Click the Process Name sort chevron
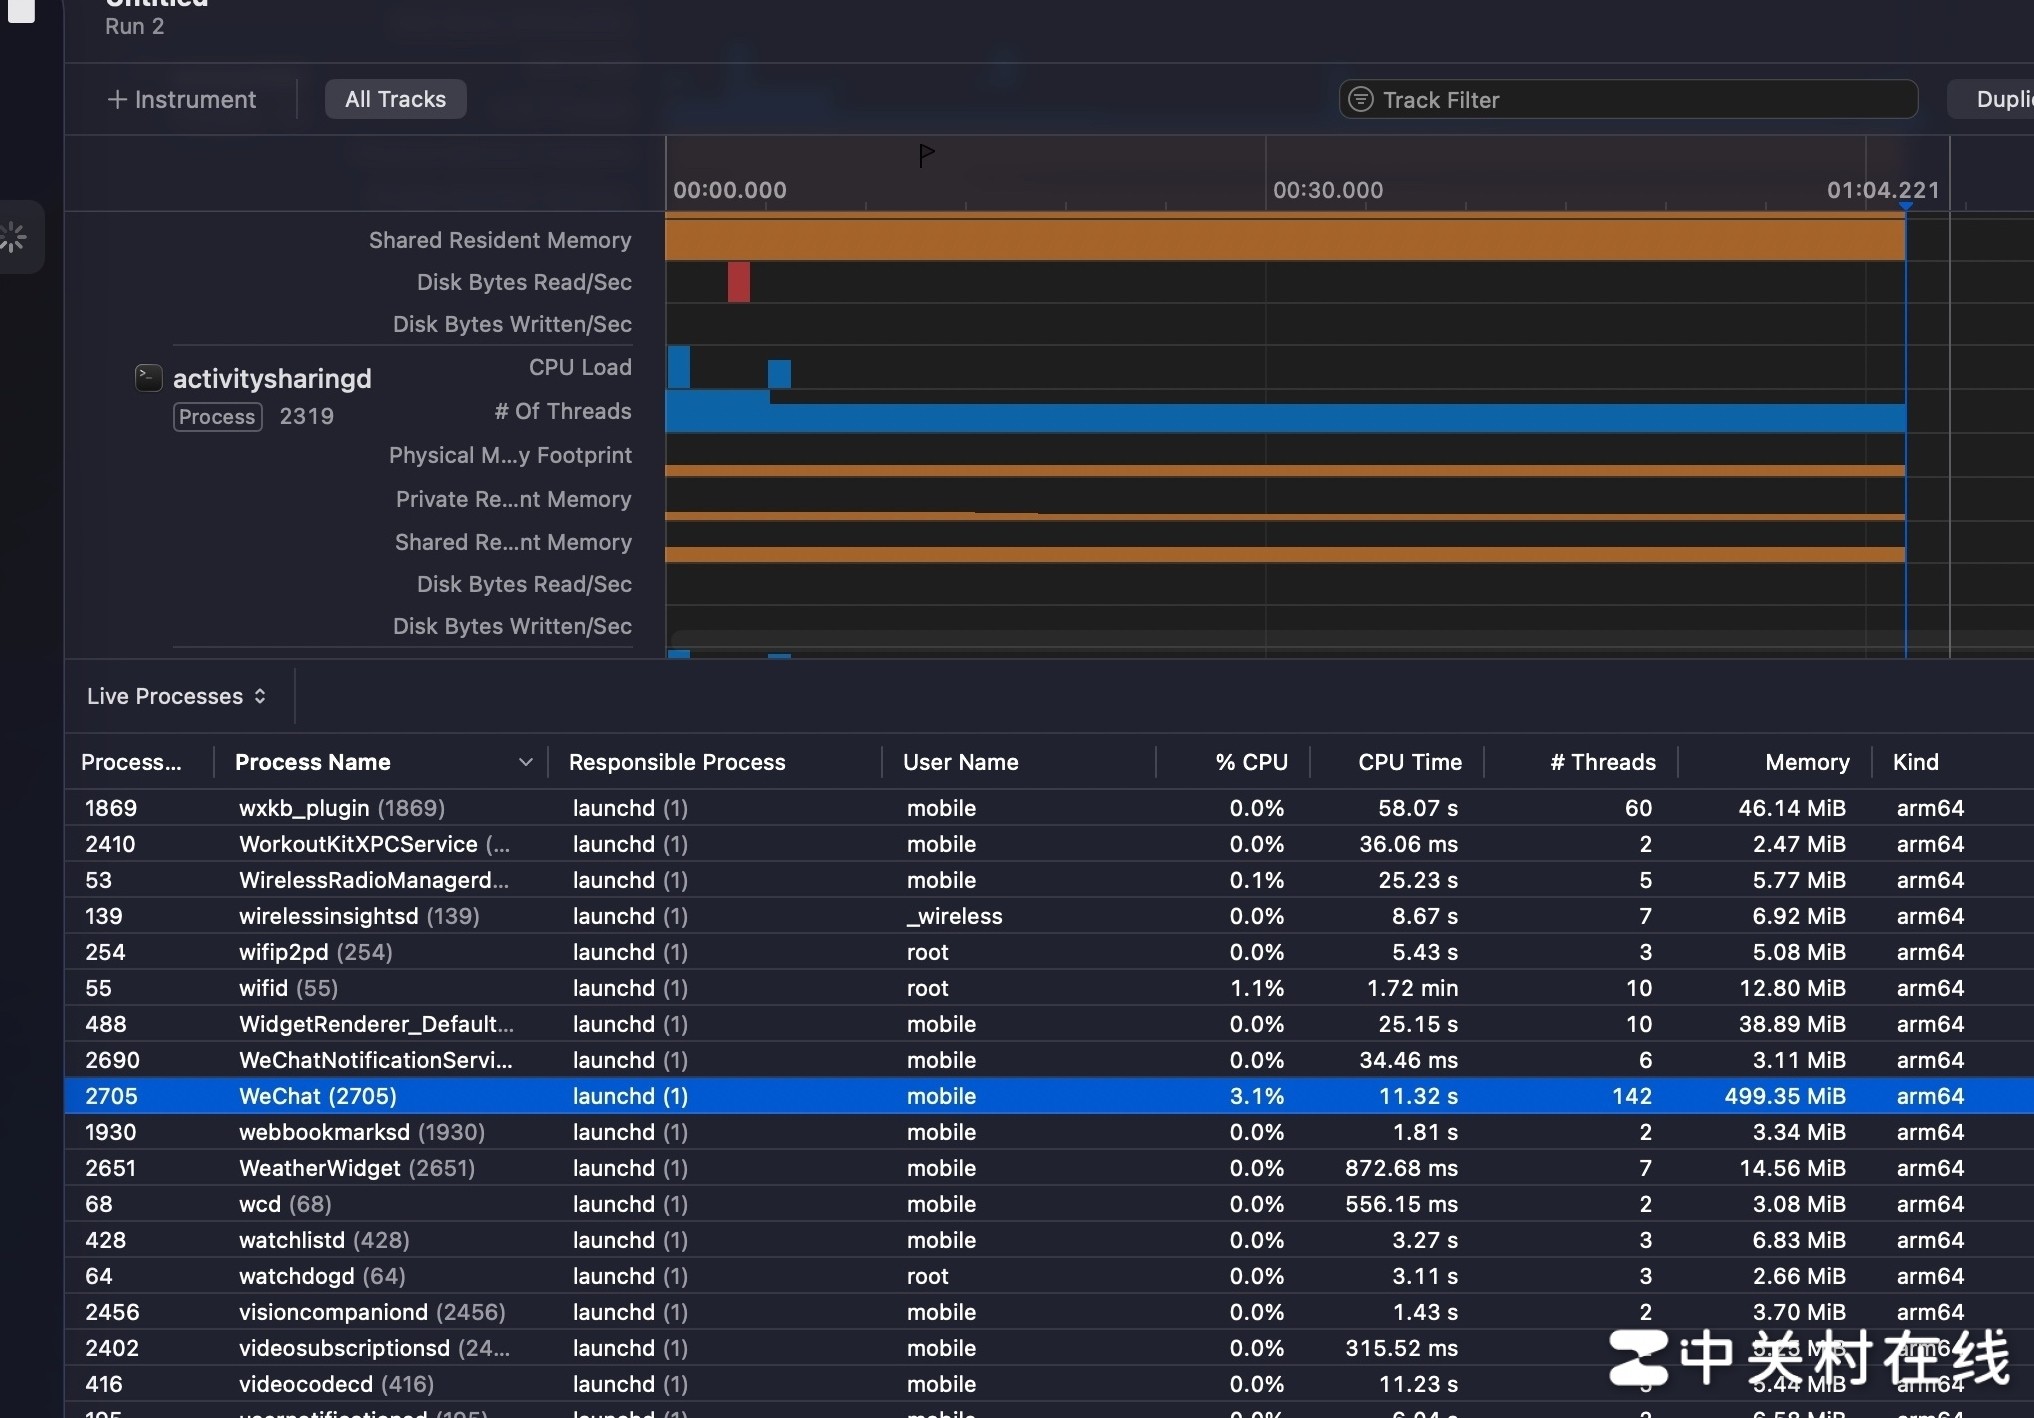This screenshot has width=2034, height=1418. [525, 762]
